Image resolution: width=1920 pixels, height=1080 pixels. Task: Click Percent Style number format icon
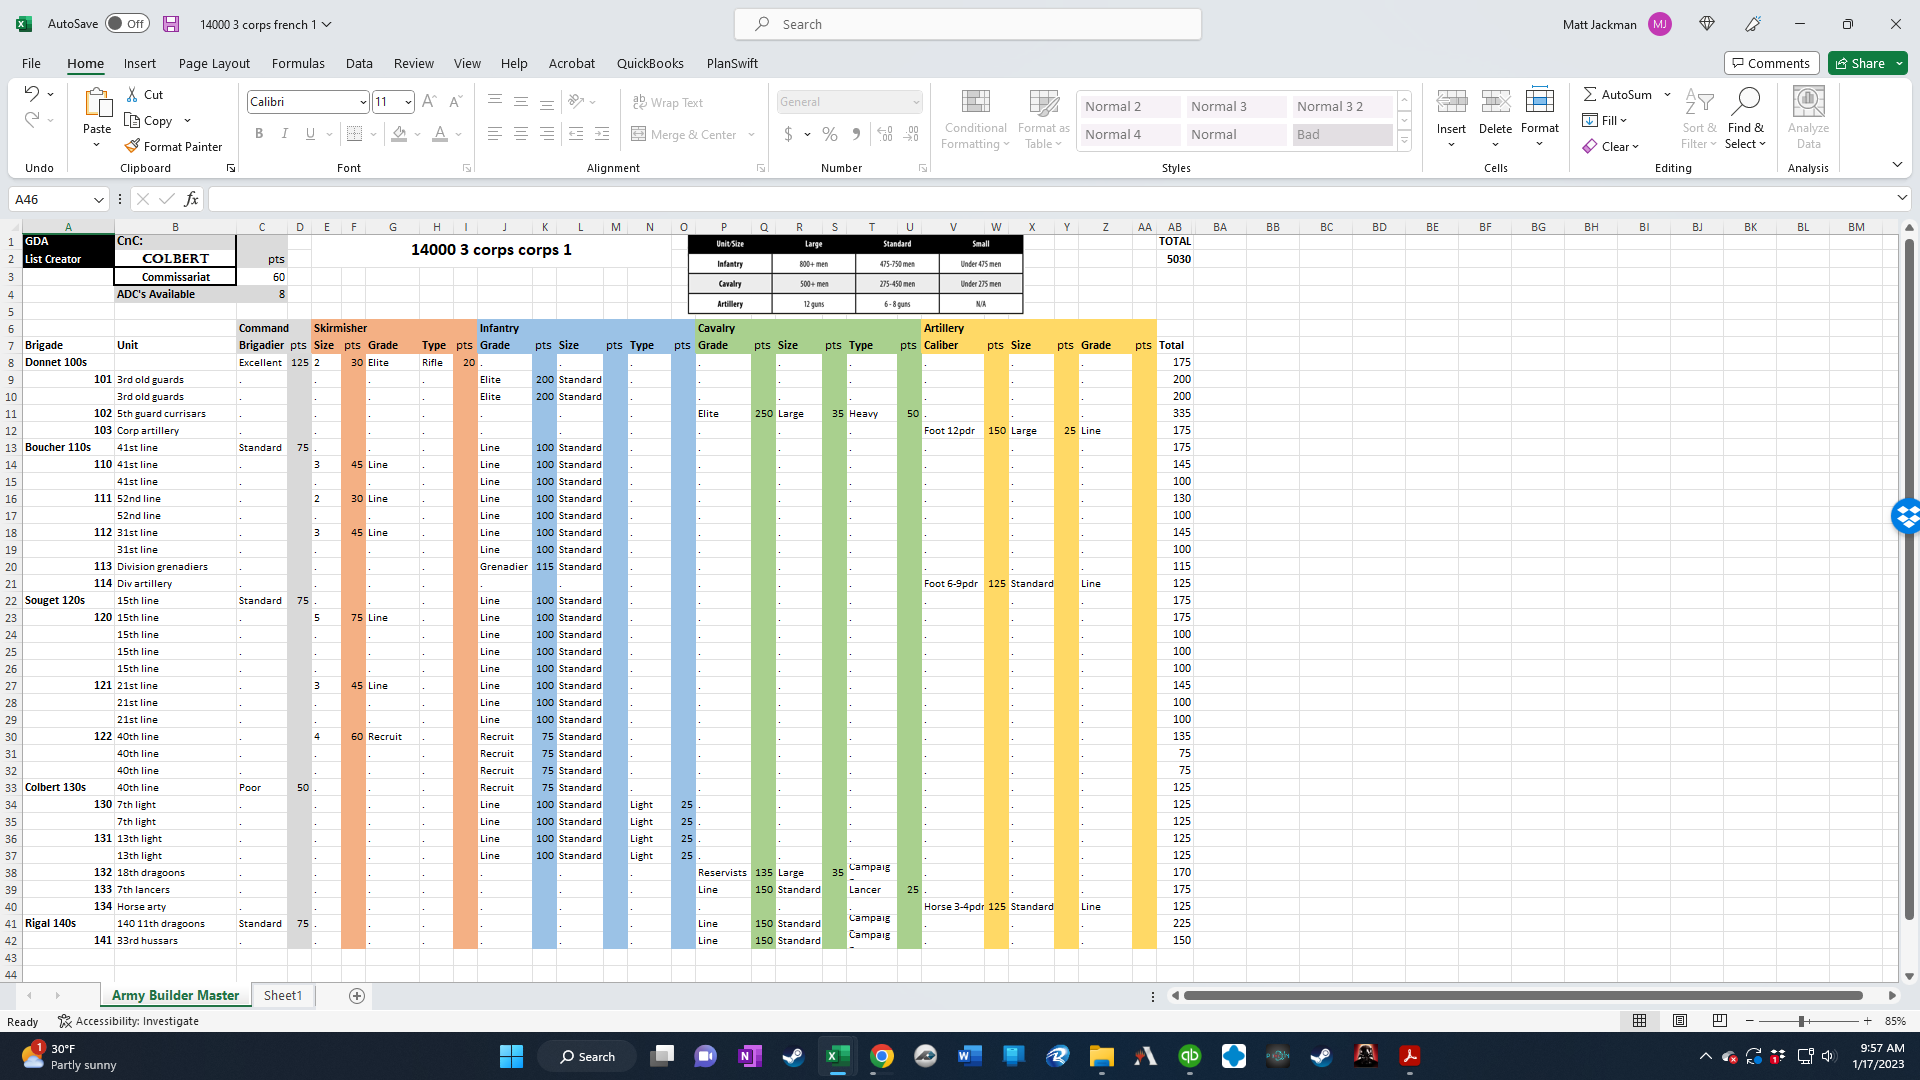[x=830, y=134]
